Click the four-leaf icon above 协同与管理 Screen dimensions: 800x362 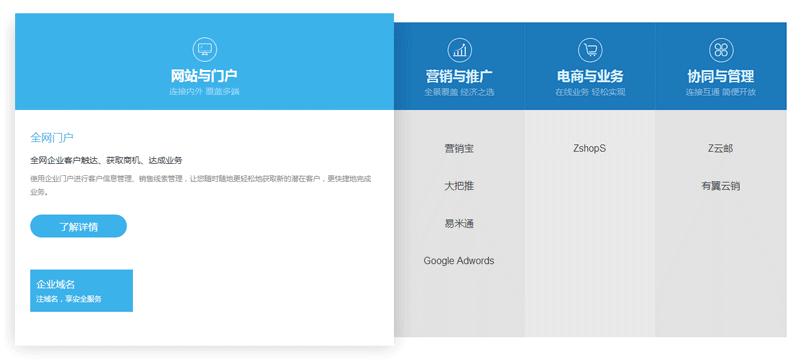[721, 50]
